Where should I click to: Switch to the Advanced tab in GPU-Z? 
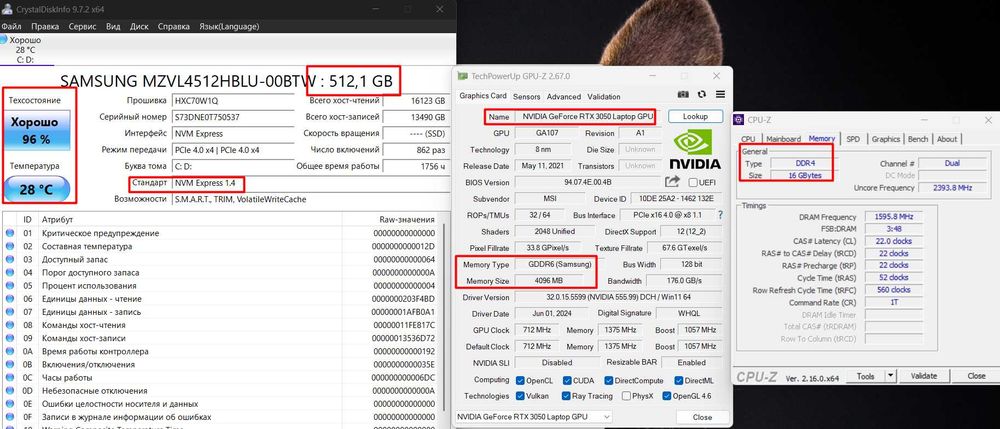[564, 97]
